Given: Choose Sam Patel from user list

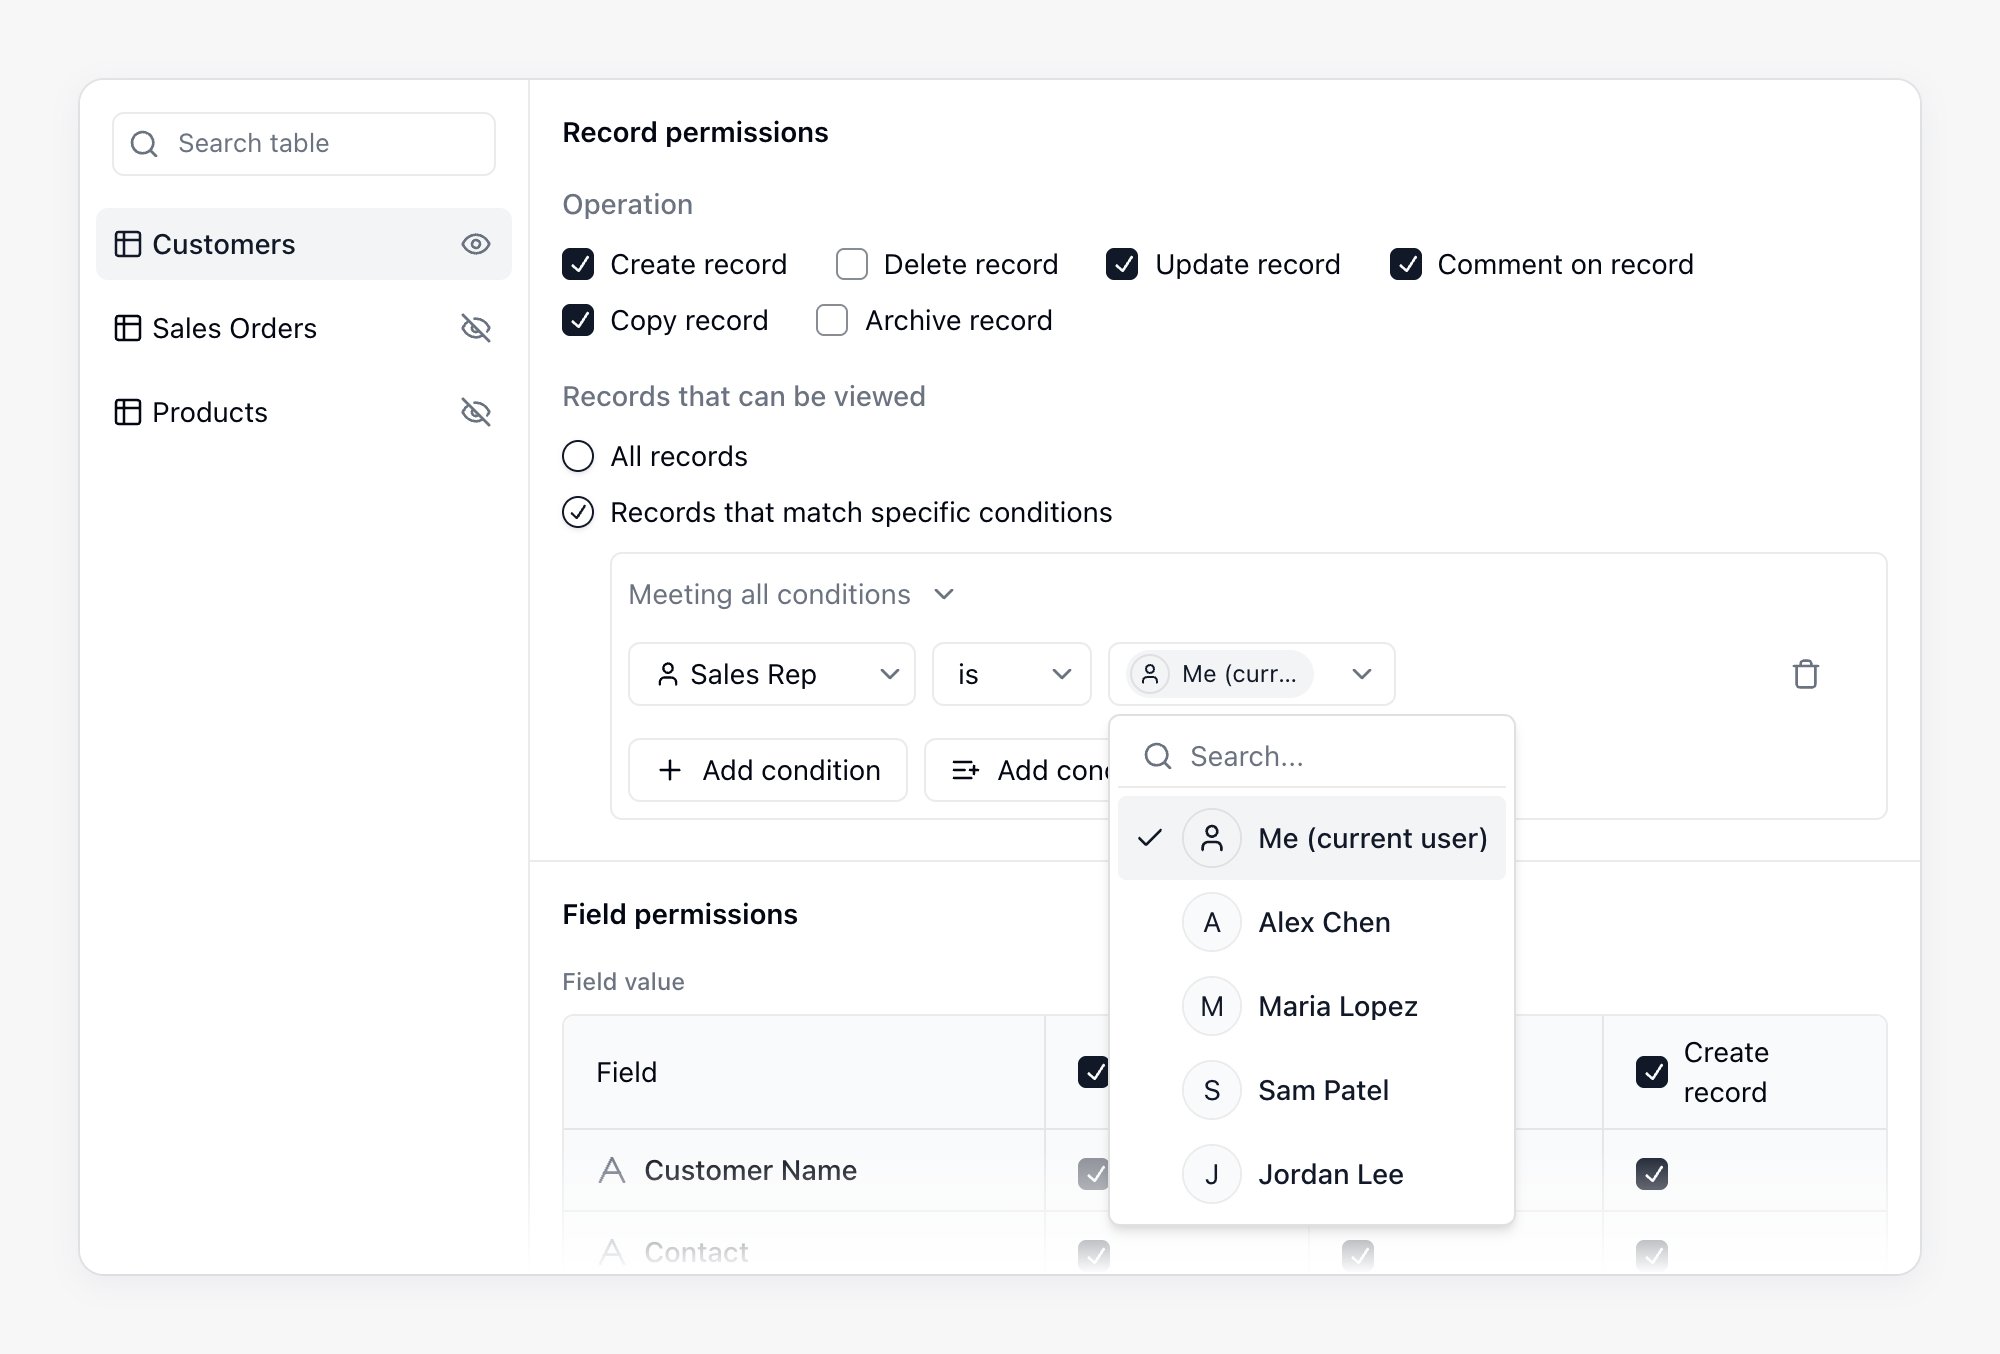Looking at the screenshot, I should click(x=1312, y=1090).
